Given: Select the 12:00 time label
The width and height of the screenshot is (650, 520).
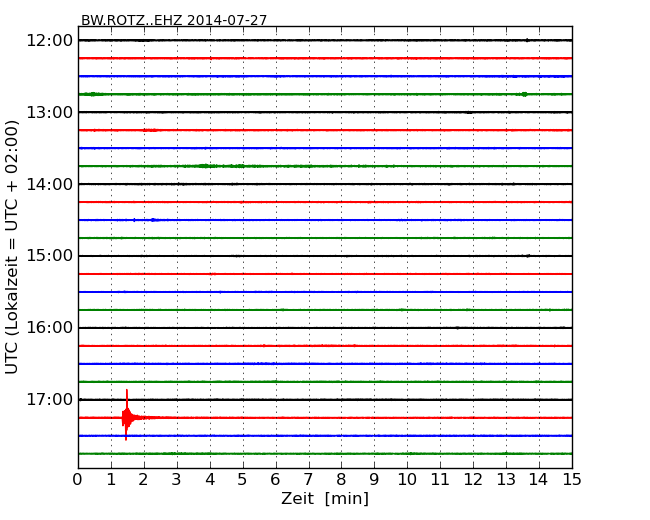Looking at the screenshot, I should click(49, 41).
